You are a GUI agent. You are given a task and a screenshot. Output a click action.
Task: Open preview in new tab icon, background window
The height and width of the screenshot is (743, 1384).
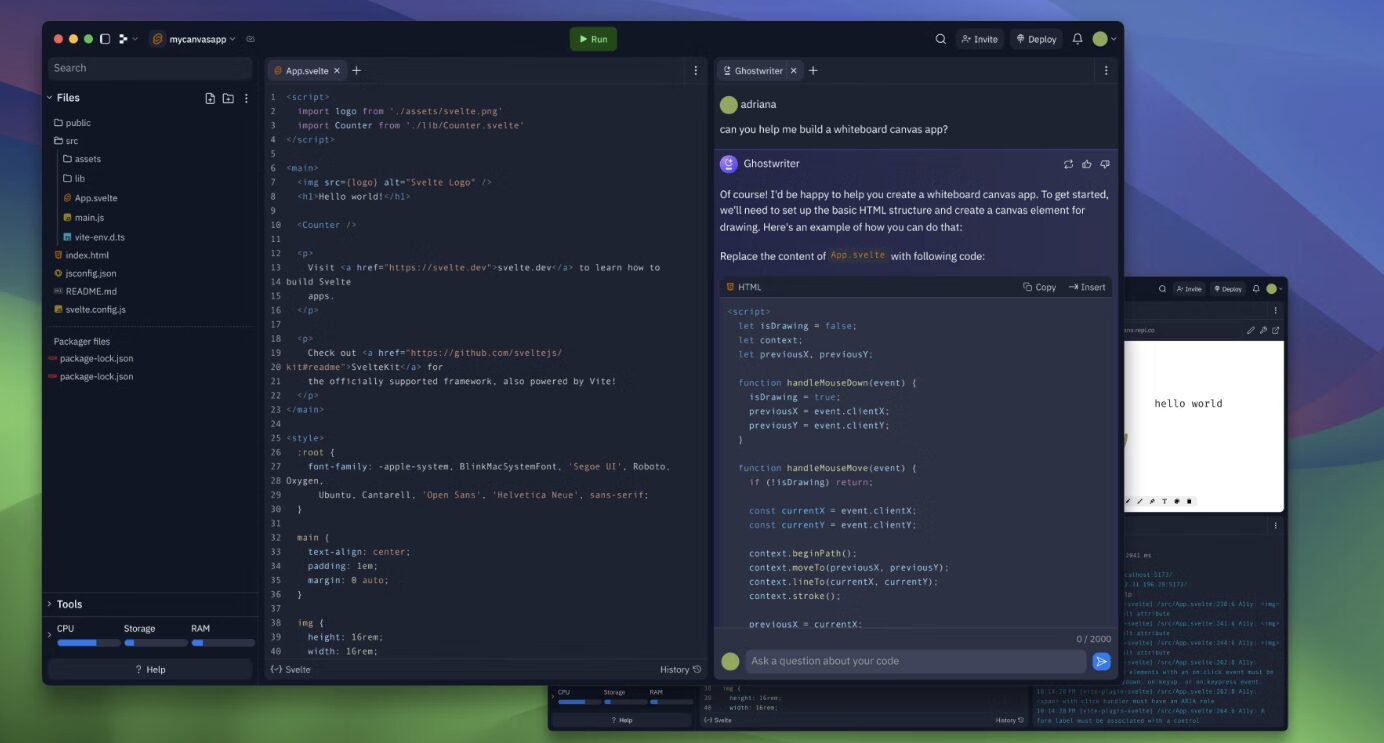(x=1275, y=330)
